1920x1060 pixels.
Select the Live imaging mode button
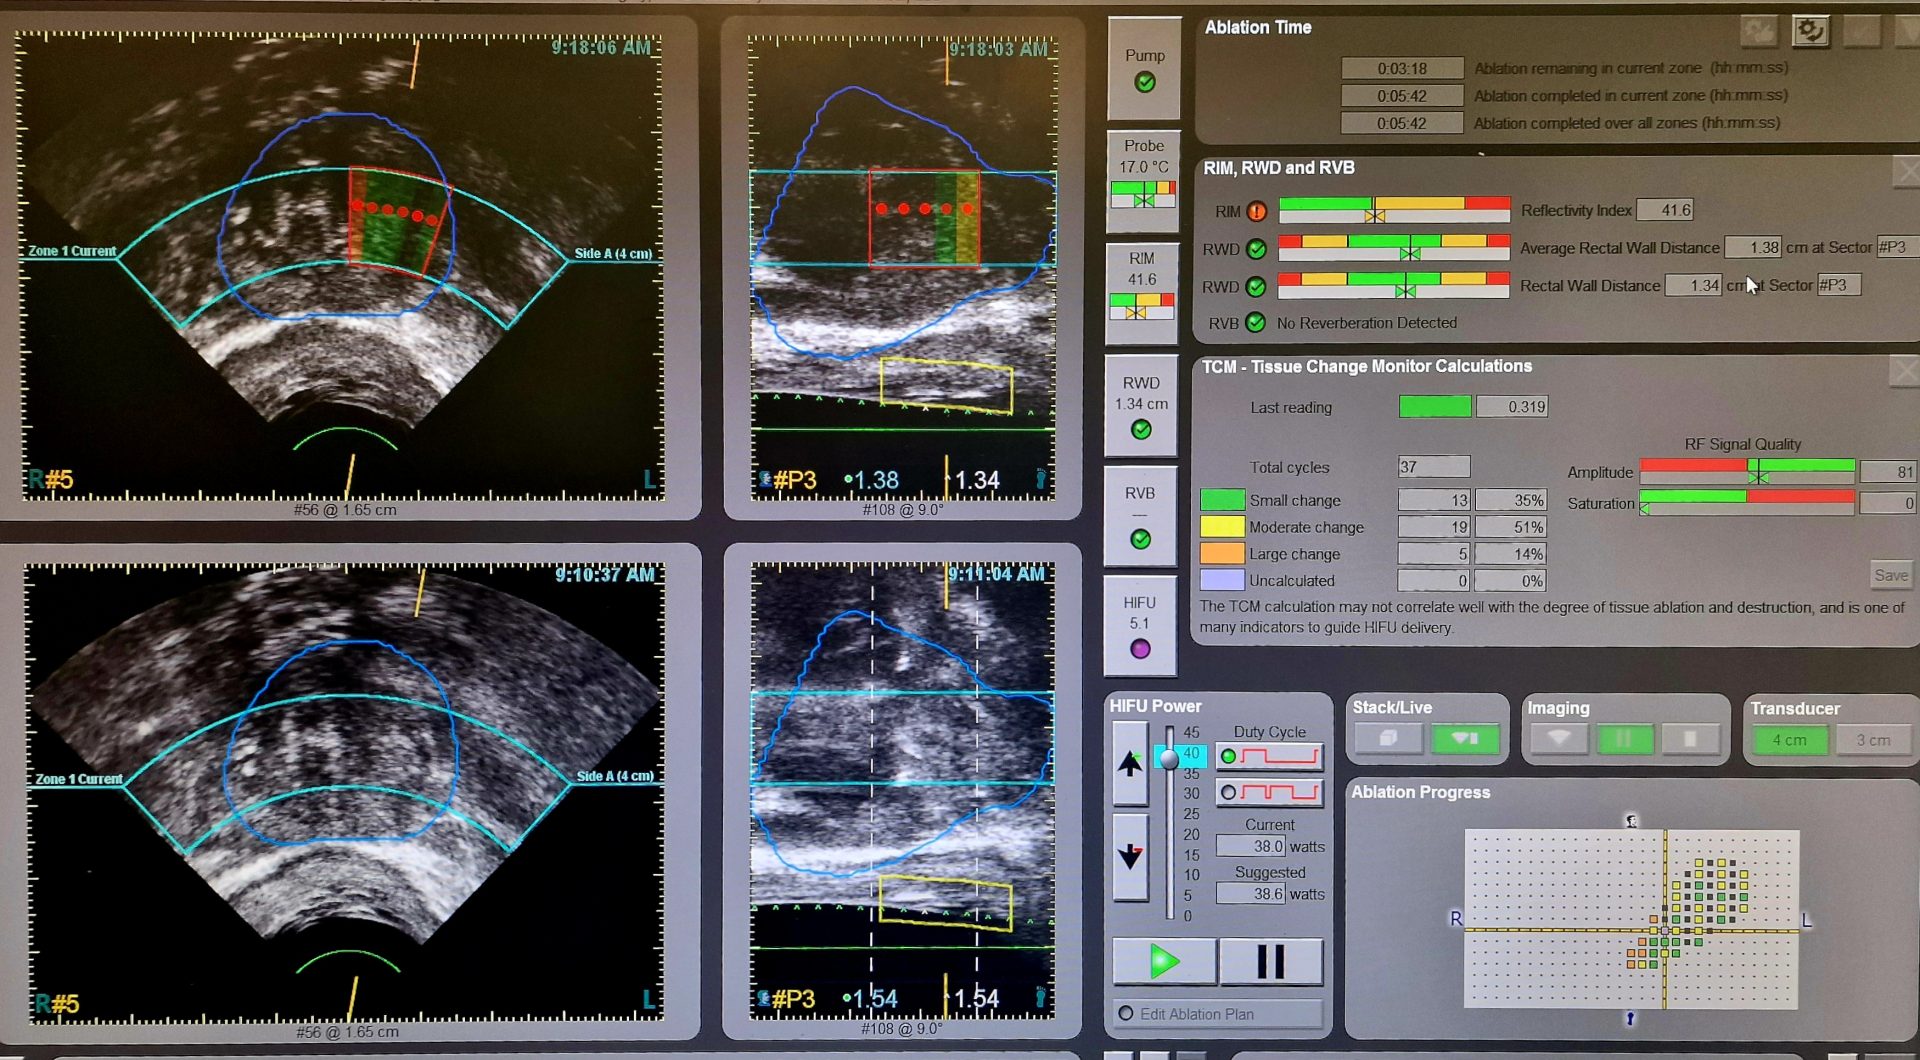[1465, 739]
